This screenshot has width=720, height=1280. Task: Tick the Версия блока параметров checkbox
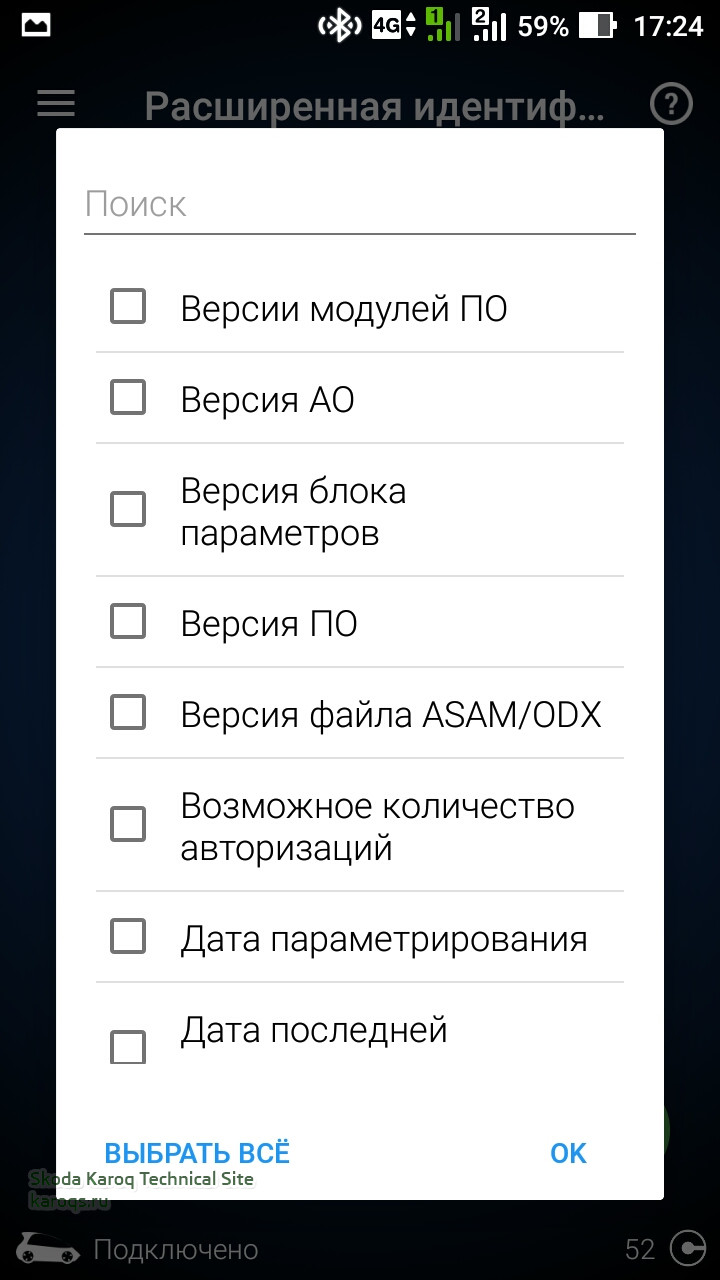(128, 510)
